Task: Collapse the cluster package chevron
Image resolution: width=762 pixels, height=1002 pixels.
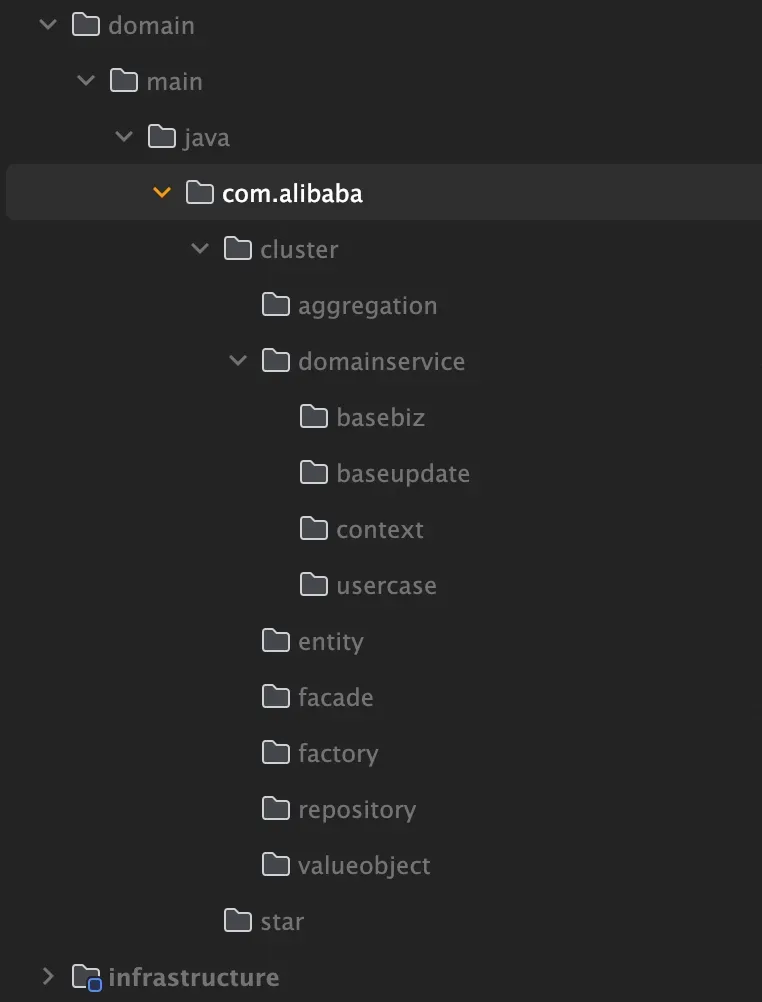Action: pos(200,249)
